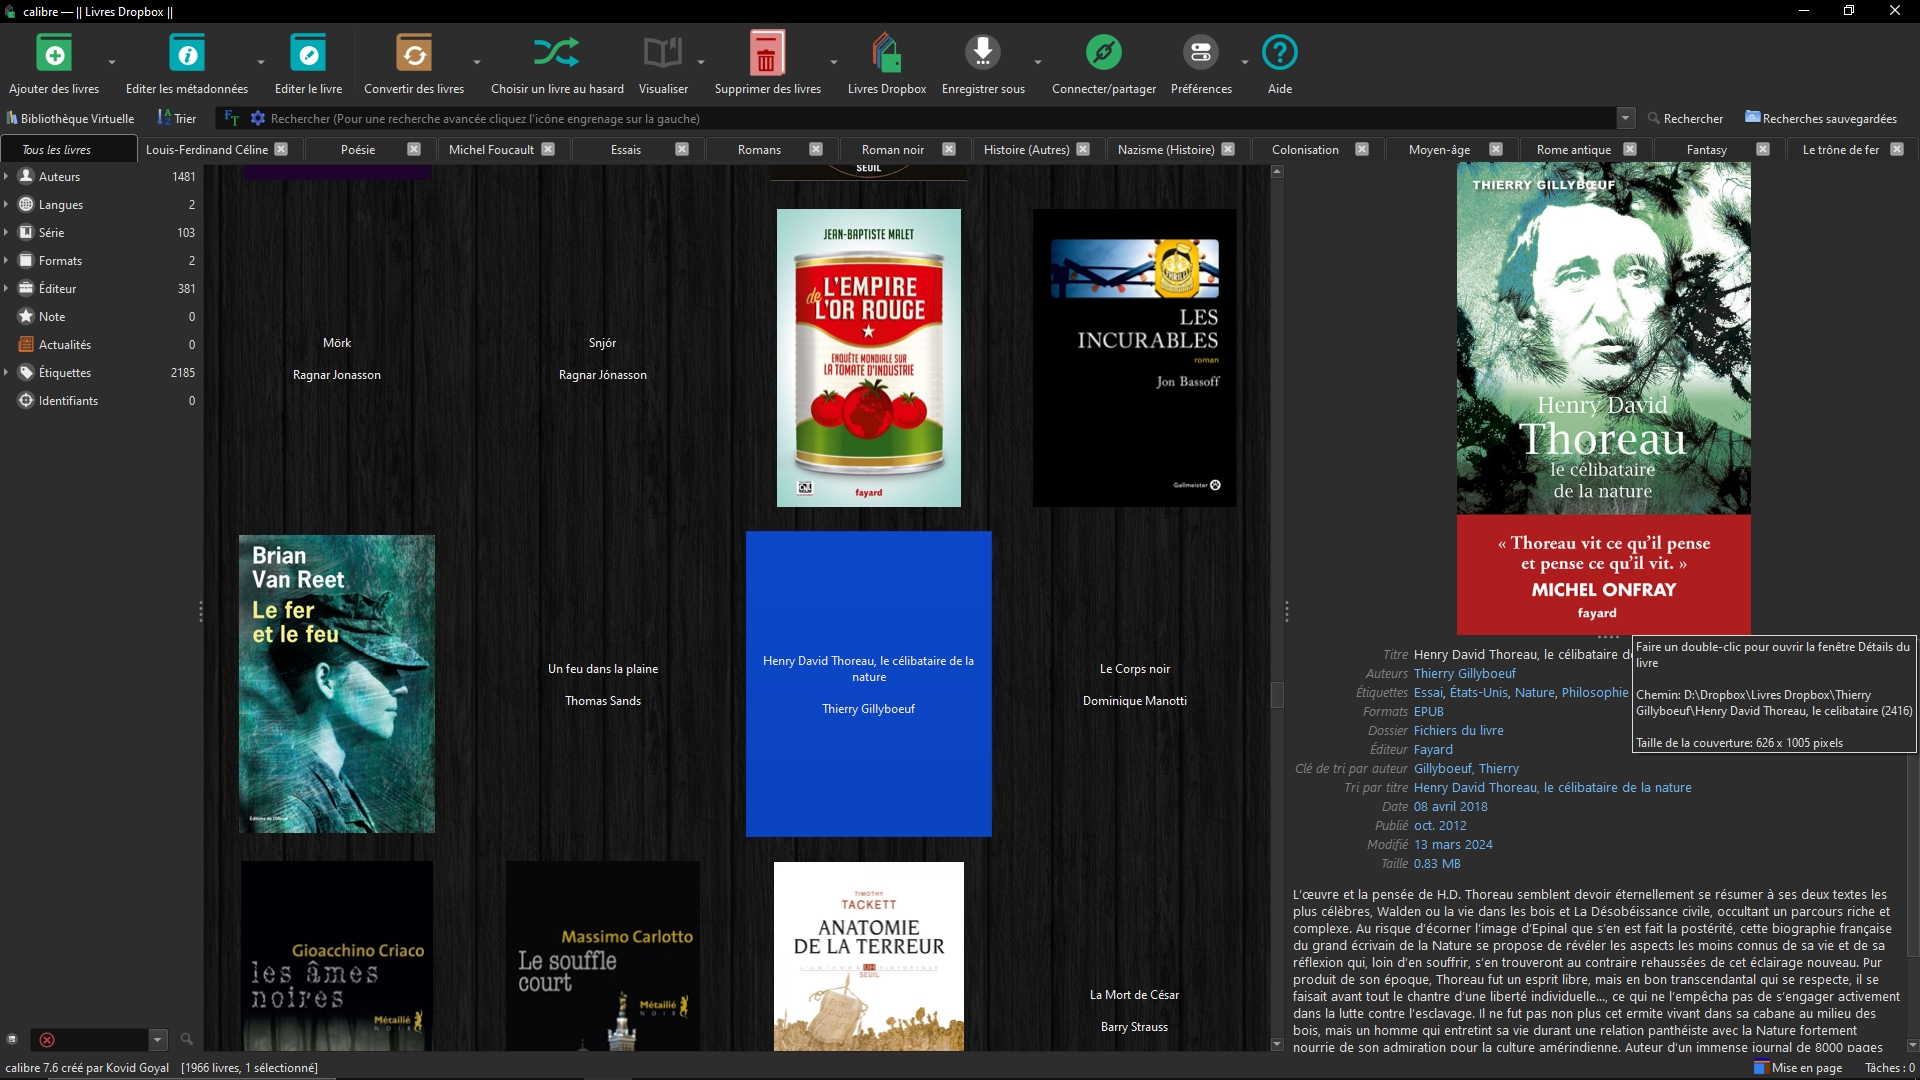
Task: Click the Supprimer des livres trash icon
Action: 766,53
